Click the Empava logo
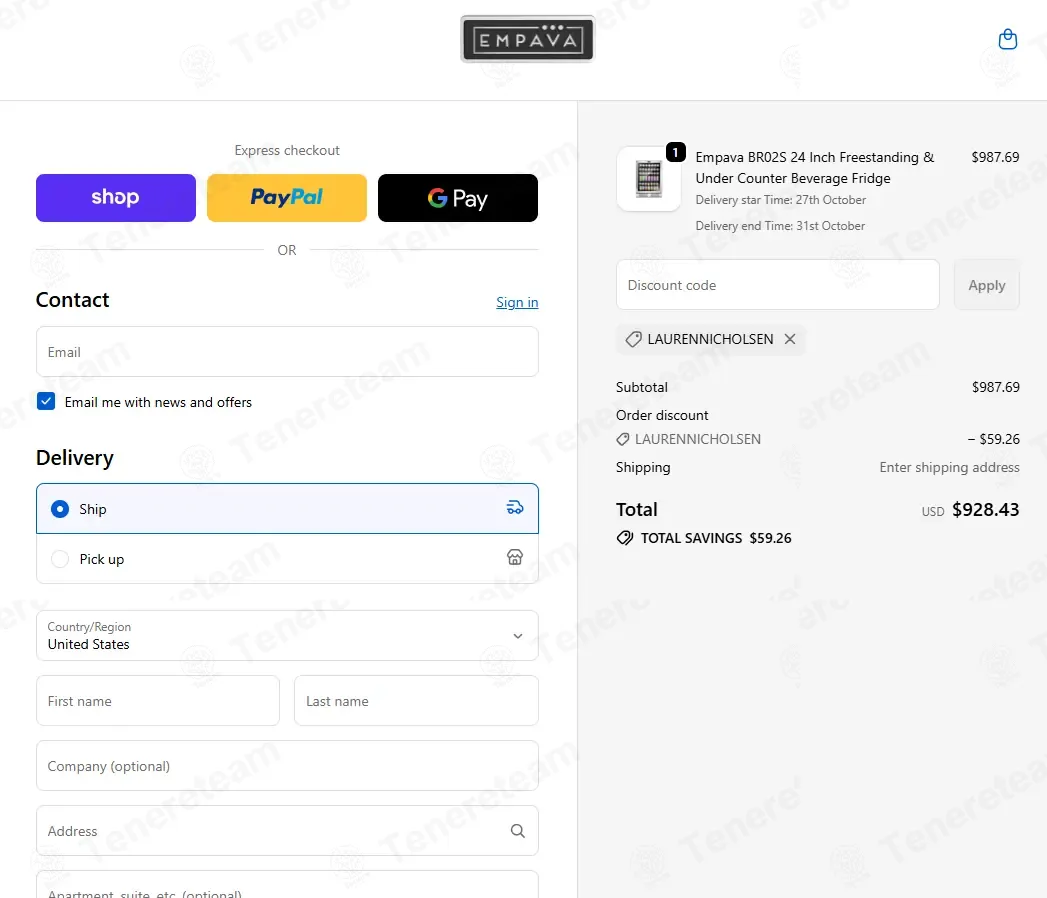This screenshot has width=1047, height=898. tap(527, 39)
